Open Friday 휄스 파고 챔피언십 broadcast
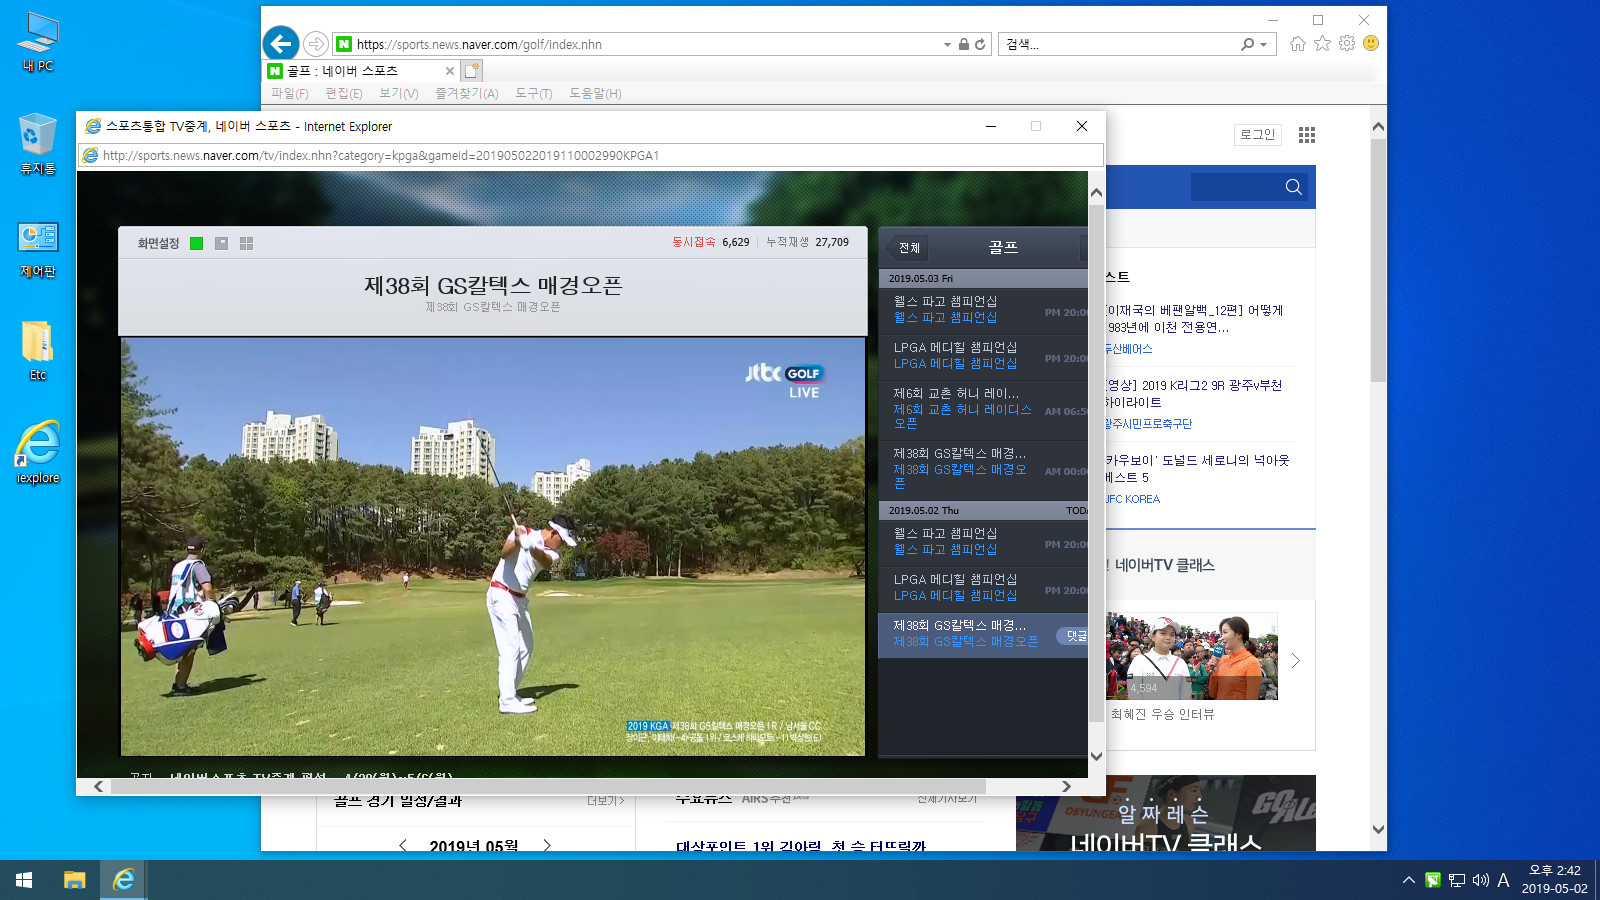 [x=983, y=310]
